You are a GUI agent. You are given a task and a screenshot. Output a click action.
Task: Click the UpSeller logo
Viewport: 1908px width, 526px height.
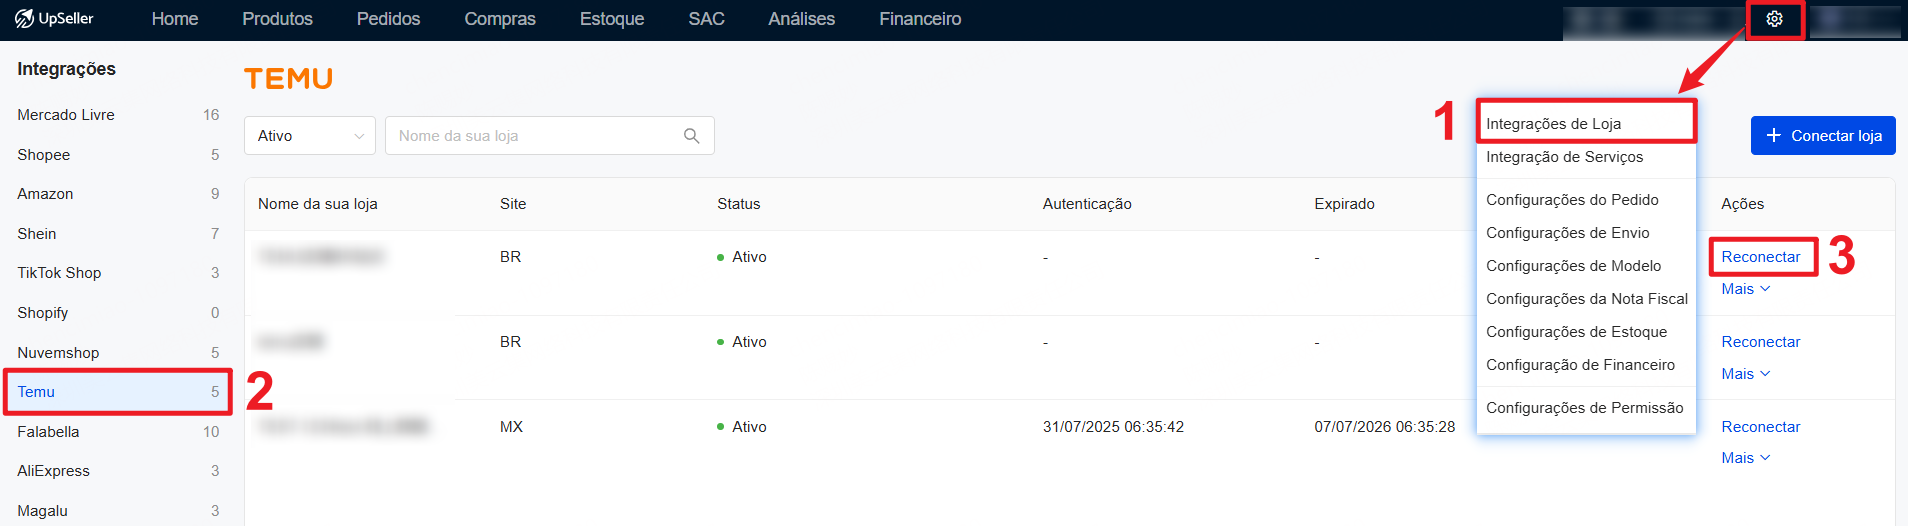54,19
